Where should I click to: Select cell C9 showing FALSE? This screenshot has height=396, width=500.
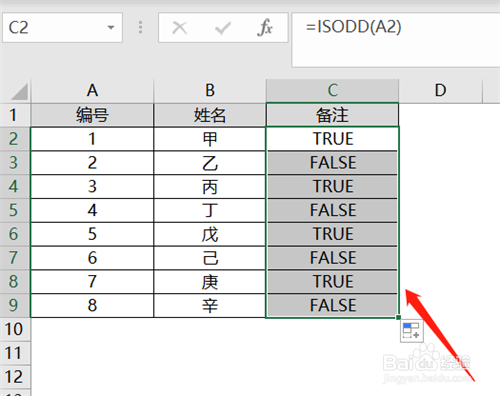[x=332, y=305]
